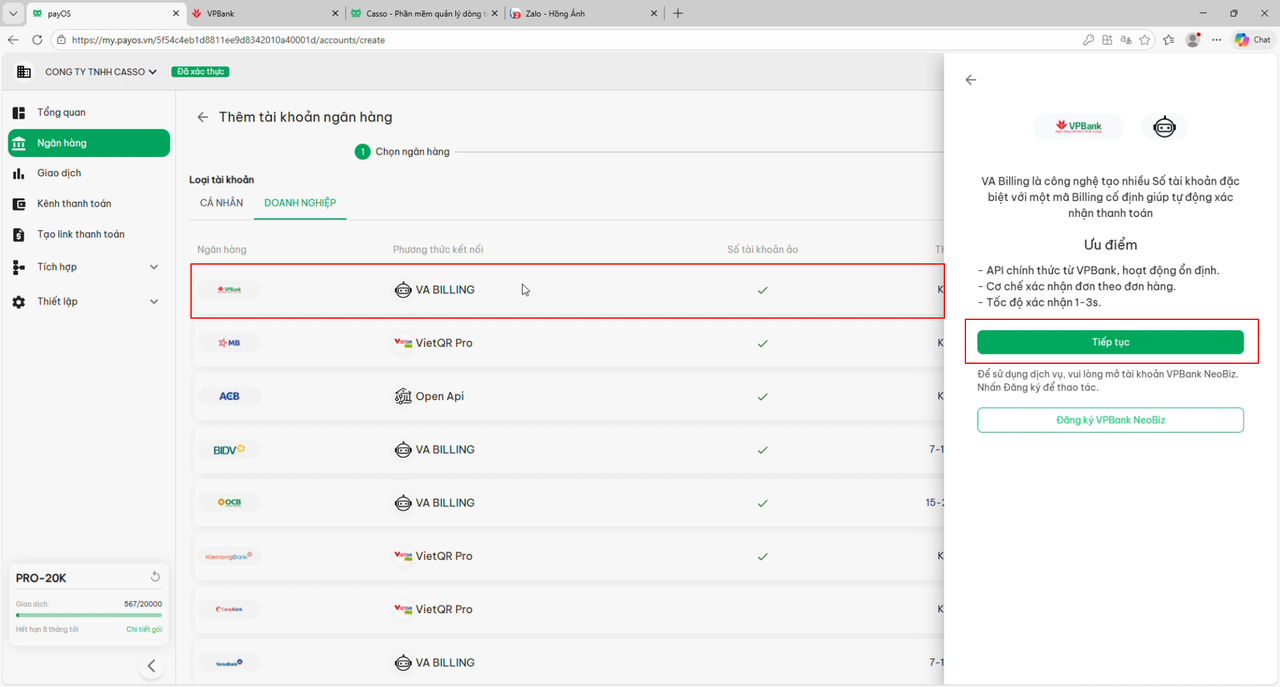Open CÔNG TY TNHH CASSO company dropdown
This screenshot has width=1280, height=687.
pos(100,72)
